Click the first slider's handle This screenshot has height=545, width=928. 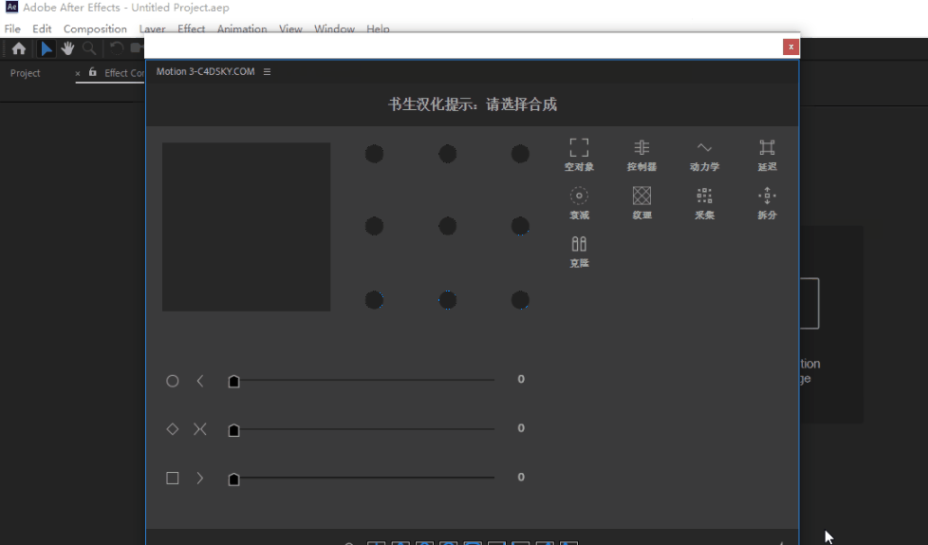point(234,382)
